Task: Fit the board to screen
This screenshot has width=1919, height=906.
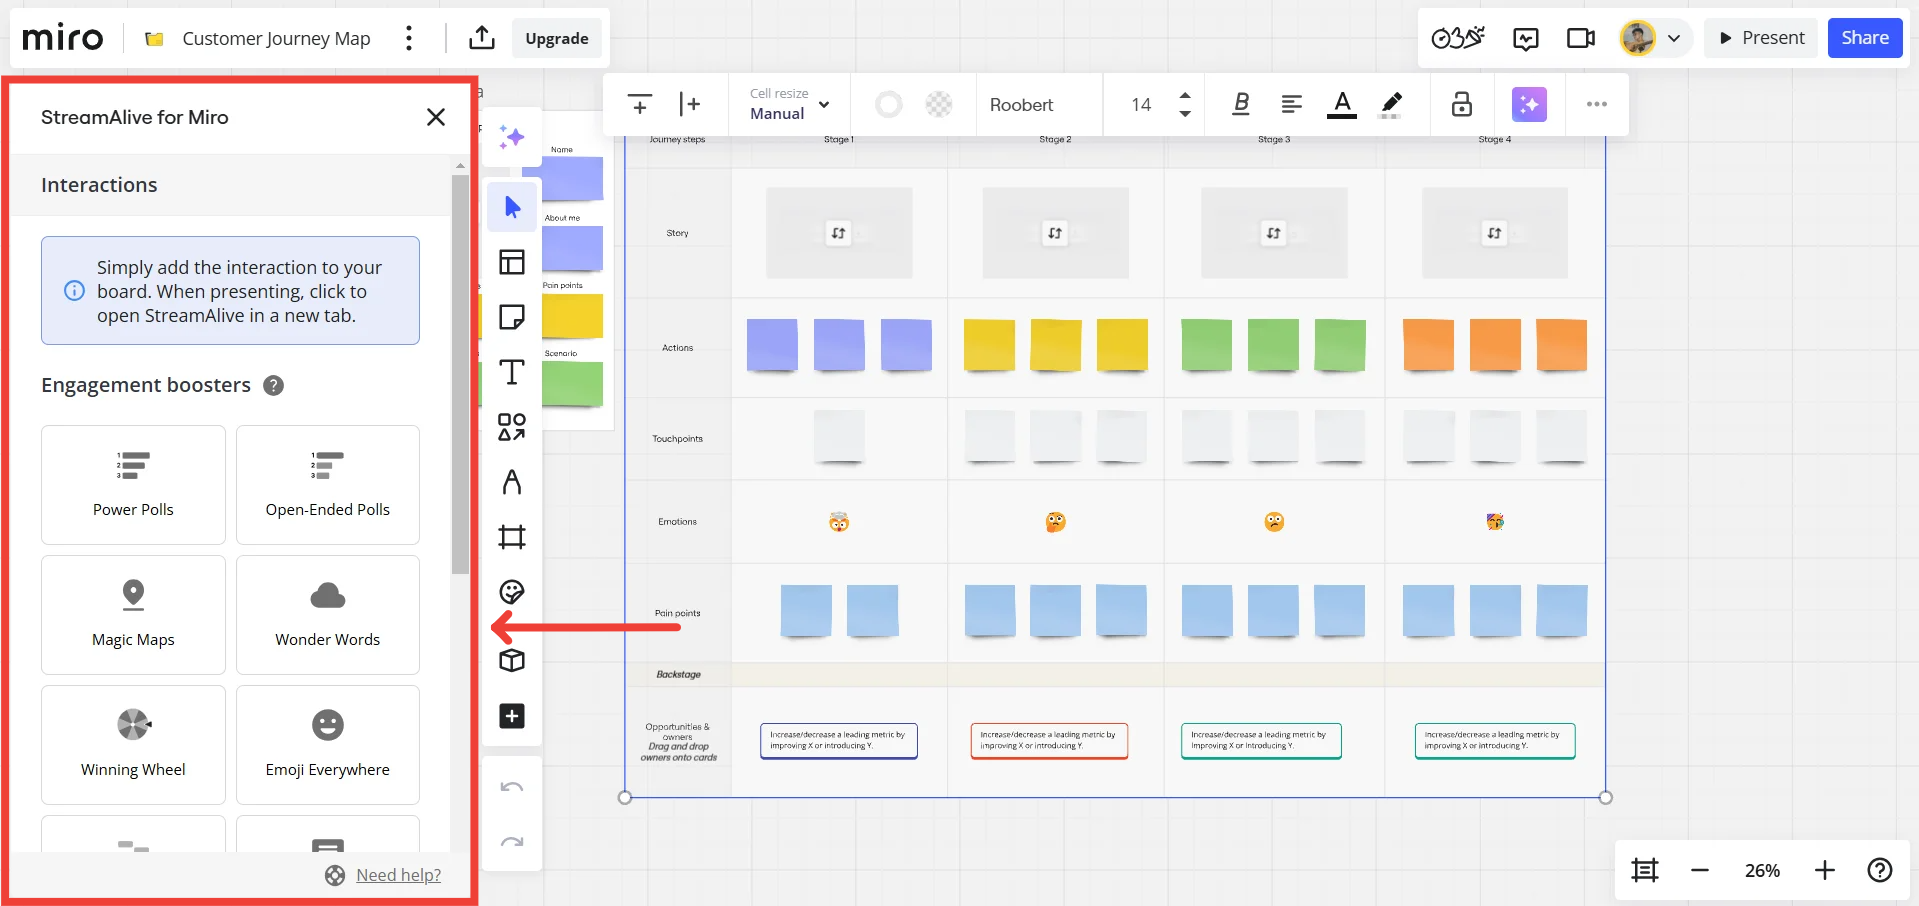Action: point(1645,870)
